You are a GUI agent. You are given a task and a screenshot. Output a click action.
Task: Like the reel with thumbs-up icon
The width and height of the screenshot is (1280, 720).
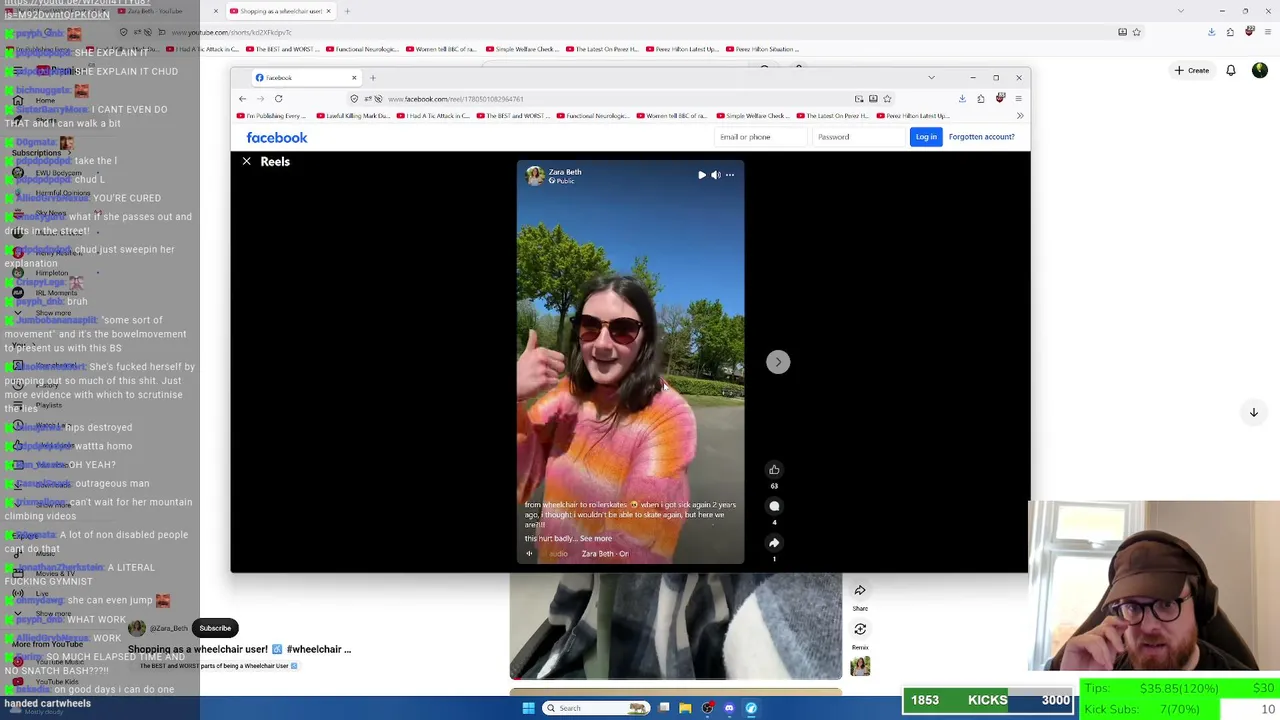774,469
